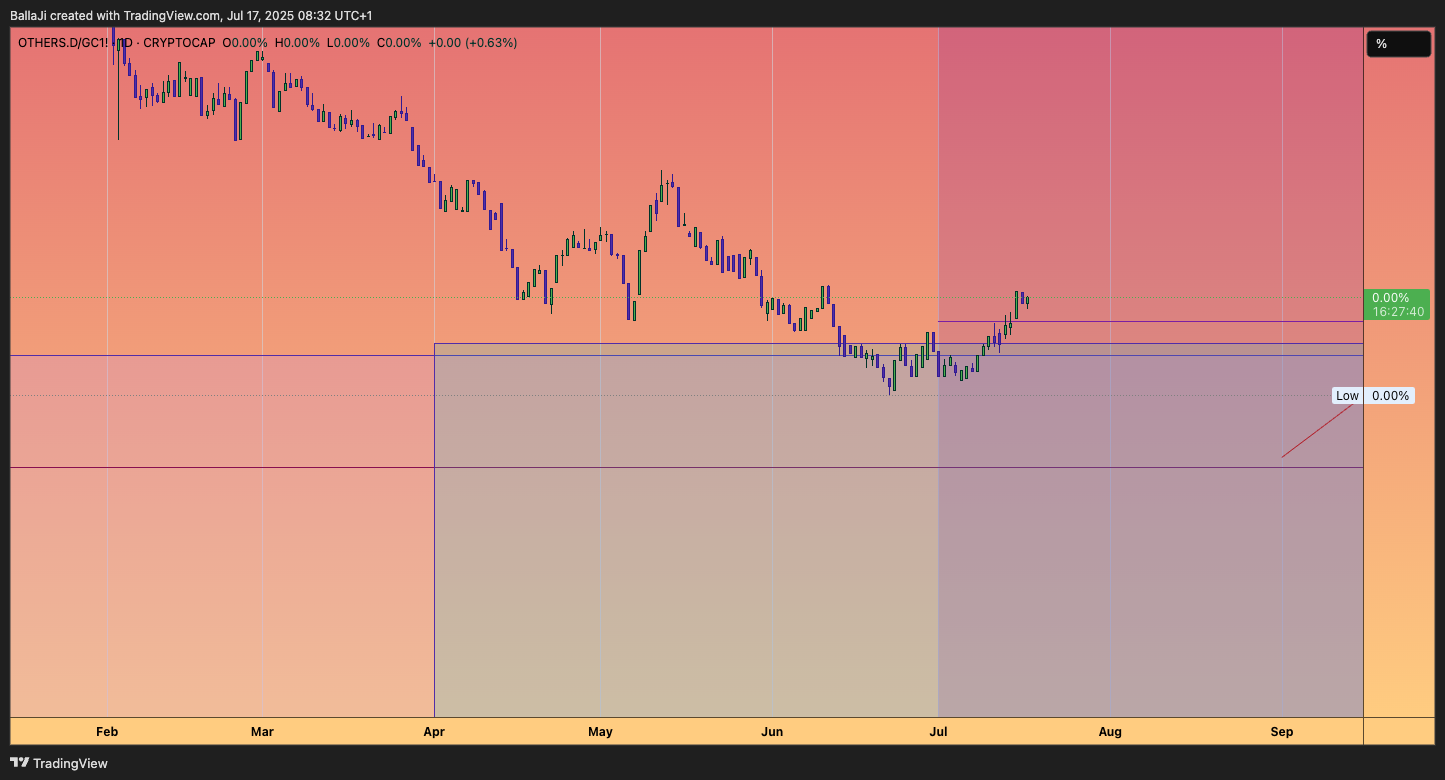Click the Low value L0.00% in legend
The width and height of the screenshot is (1445, 780).
tap(348, 43)
